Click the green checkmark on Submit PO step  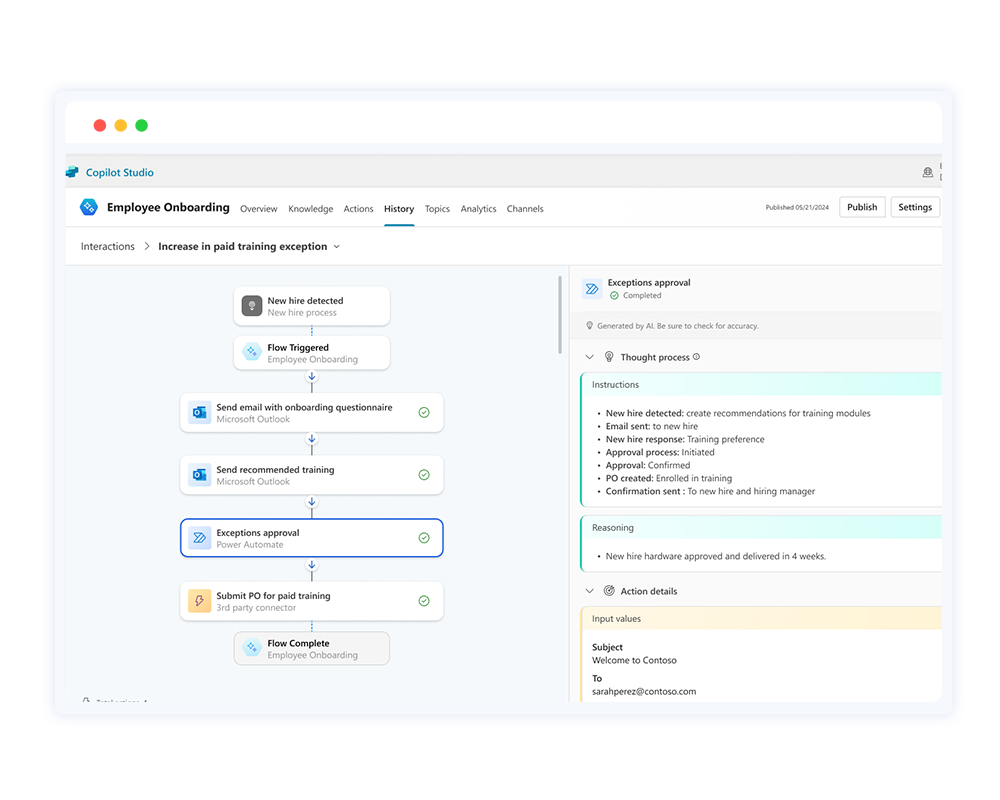424,601
